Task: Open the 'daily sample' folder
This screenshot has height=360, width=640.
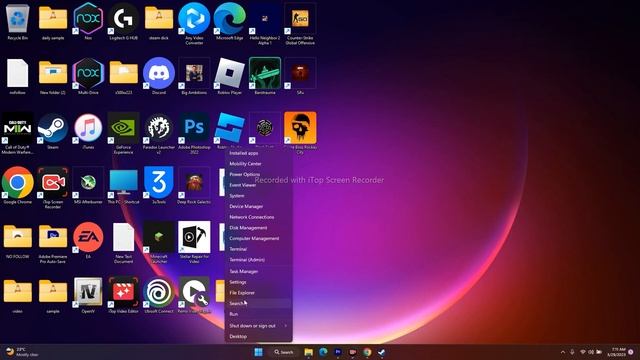Action: click(x=53, y=22)
